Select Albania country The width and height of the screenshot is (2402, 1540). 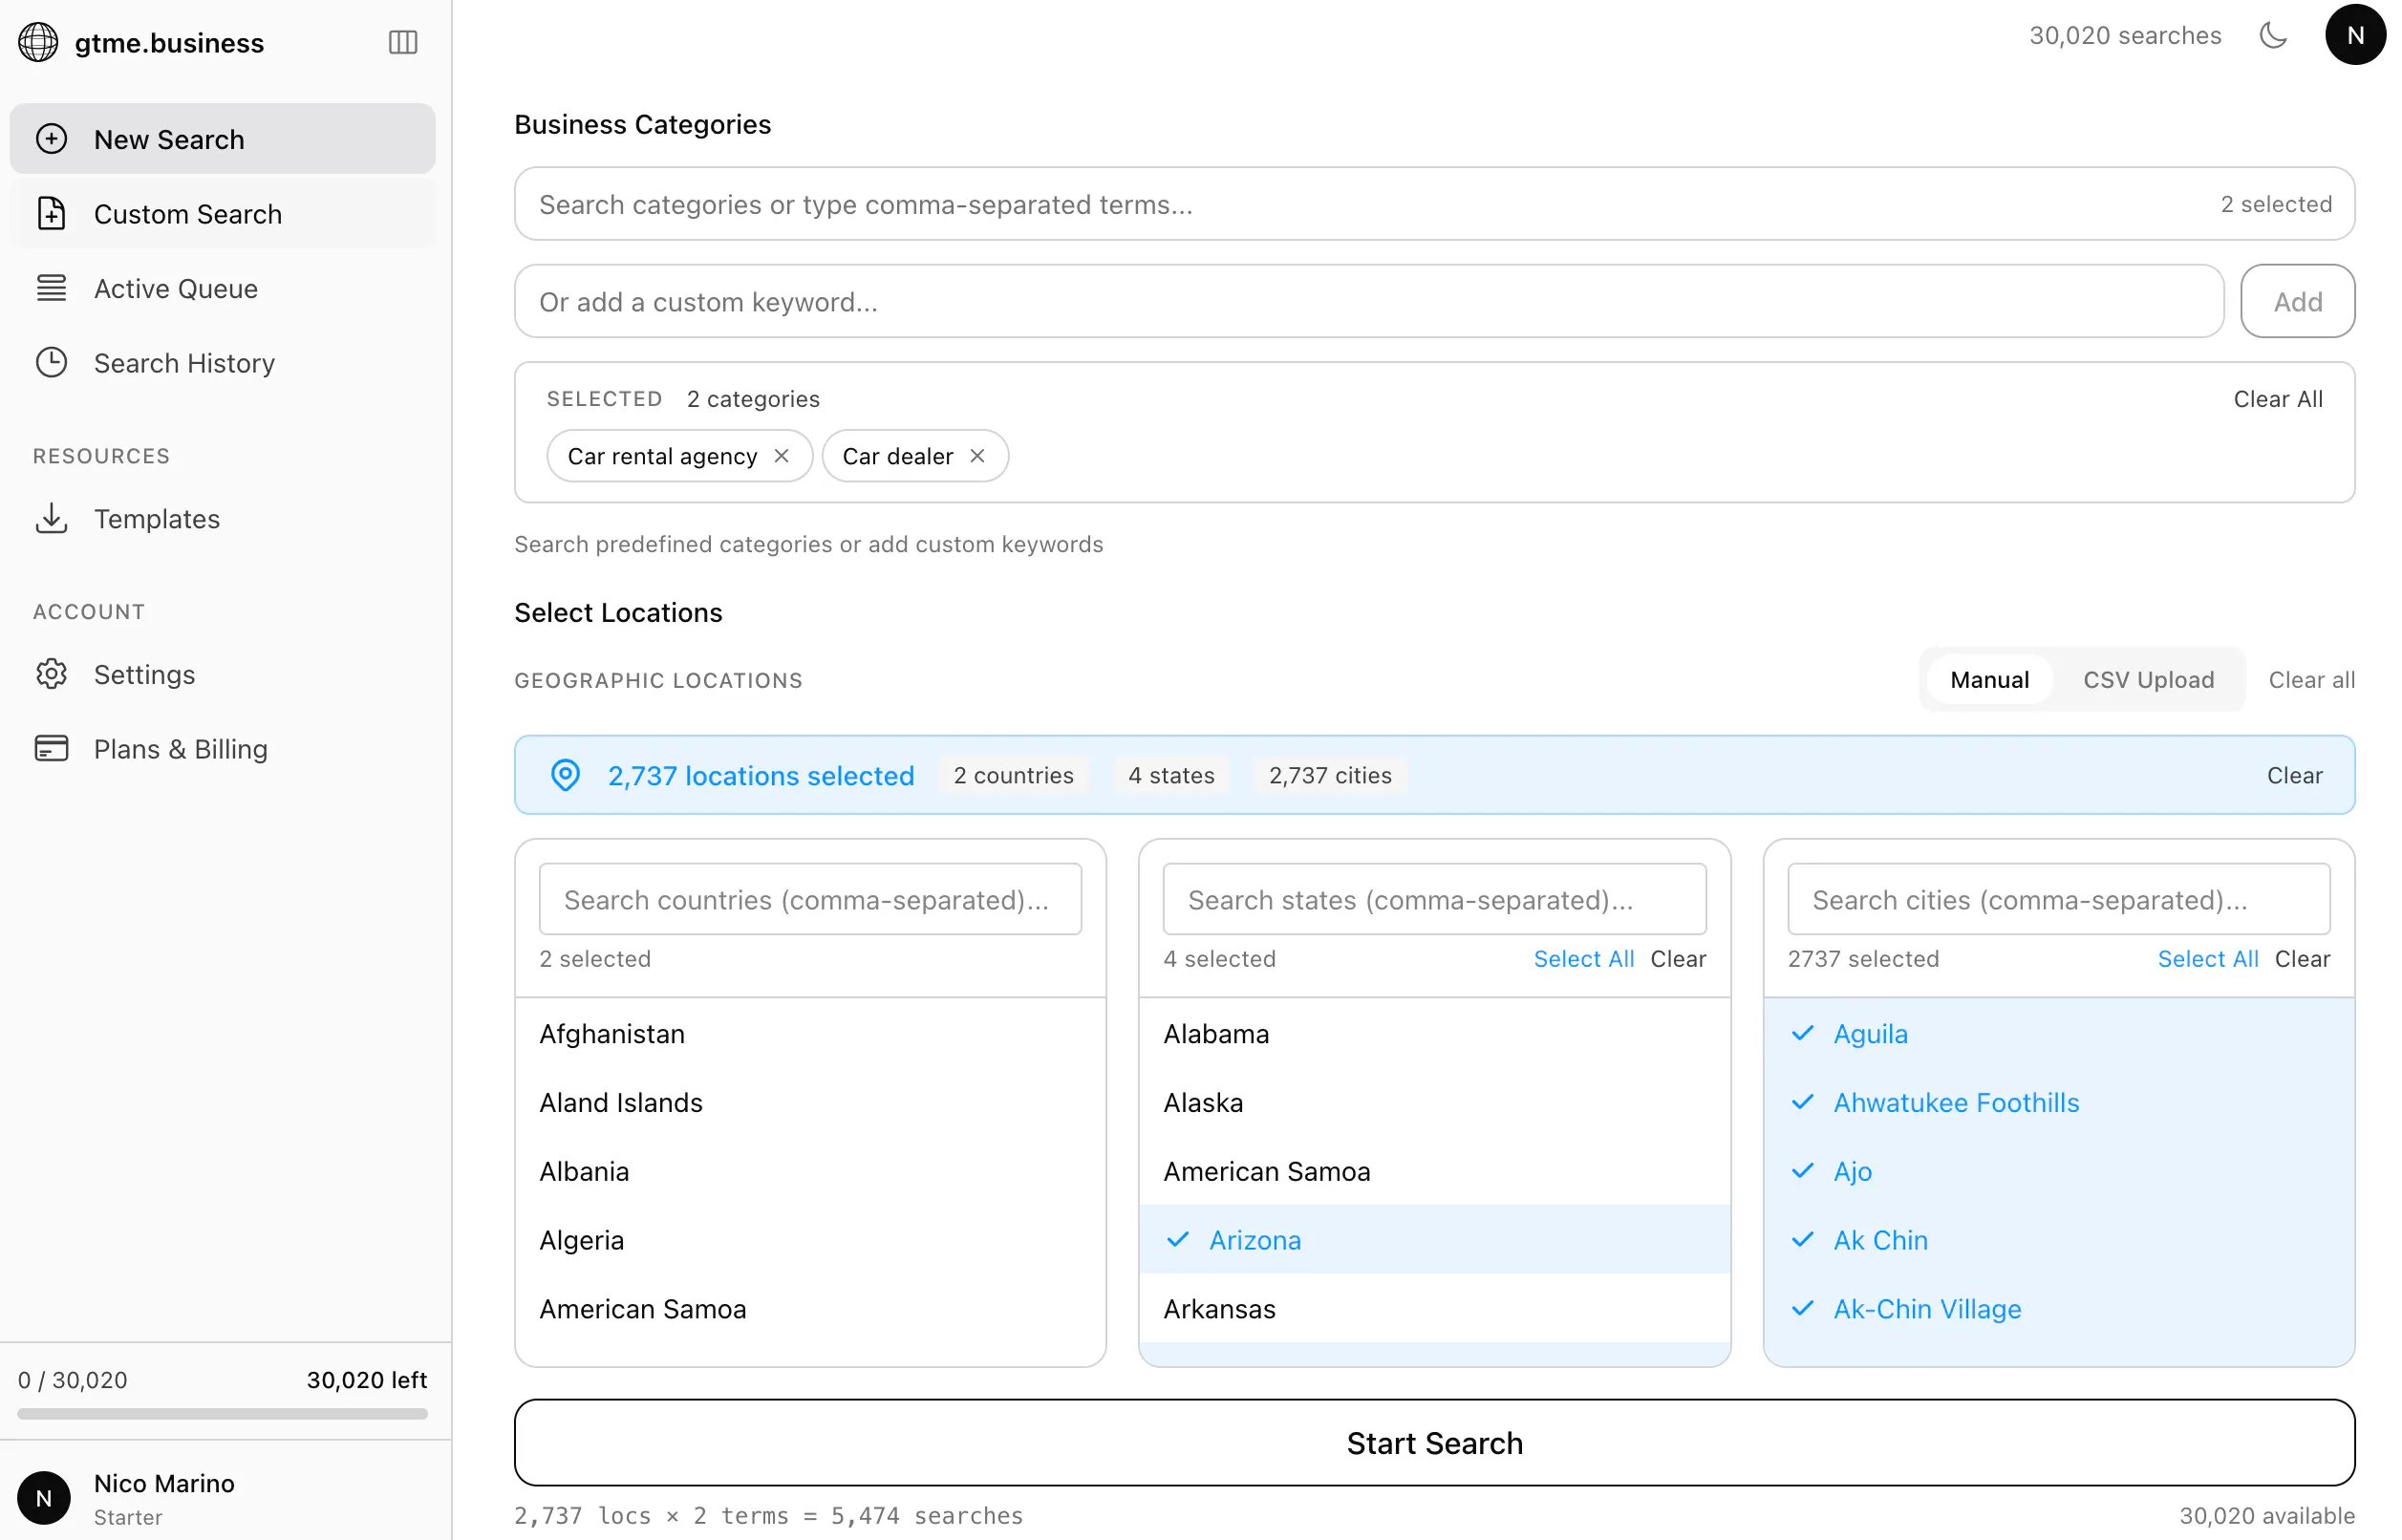tap(810, 1171)
